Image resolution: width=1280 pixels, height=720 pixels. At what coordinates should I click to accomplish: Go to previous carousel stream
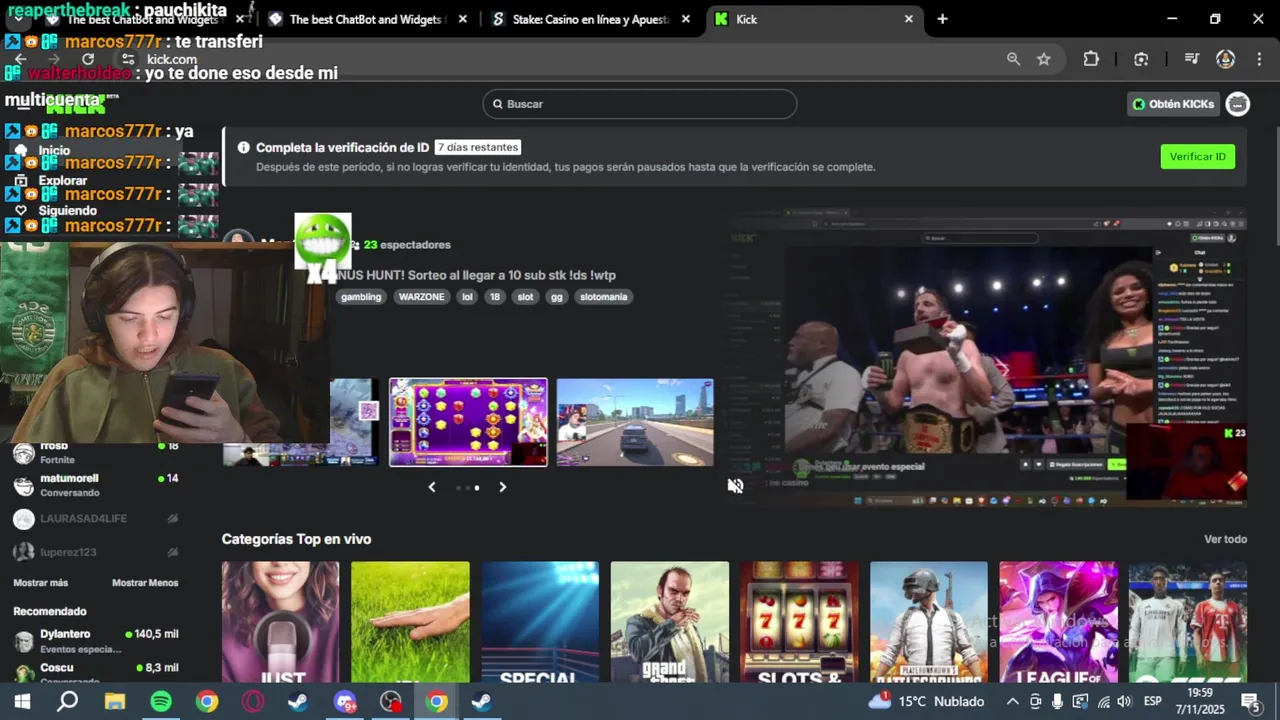(x=432, y=487)
